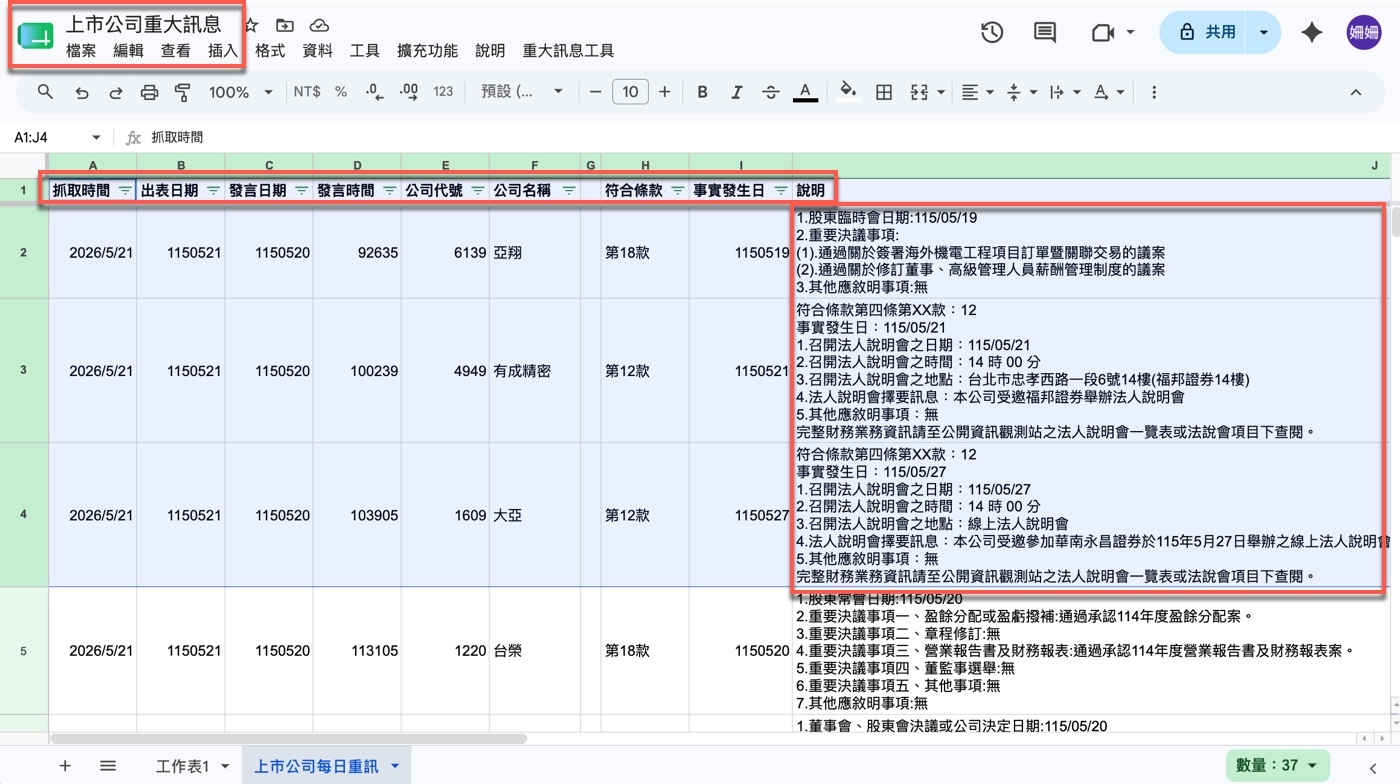Open the 編輯 menu
Image resolution: width=1400 pixels, height=784 pixels.
[x=128, y=50]
